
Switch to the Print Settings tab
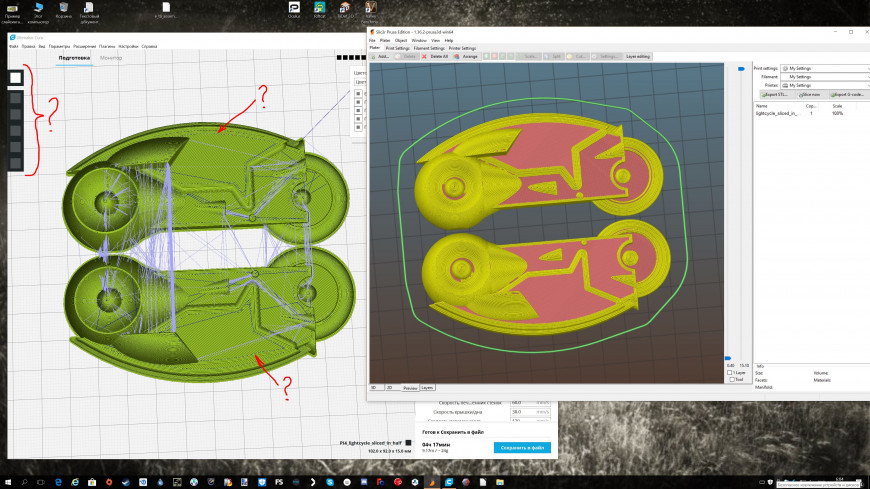tap(397, 48)
